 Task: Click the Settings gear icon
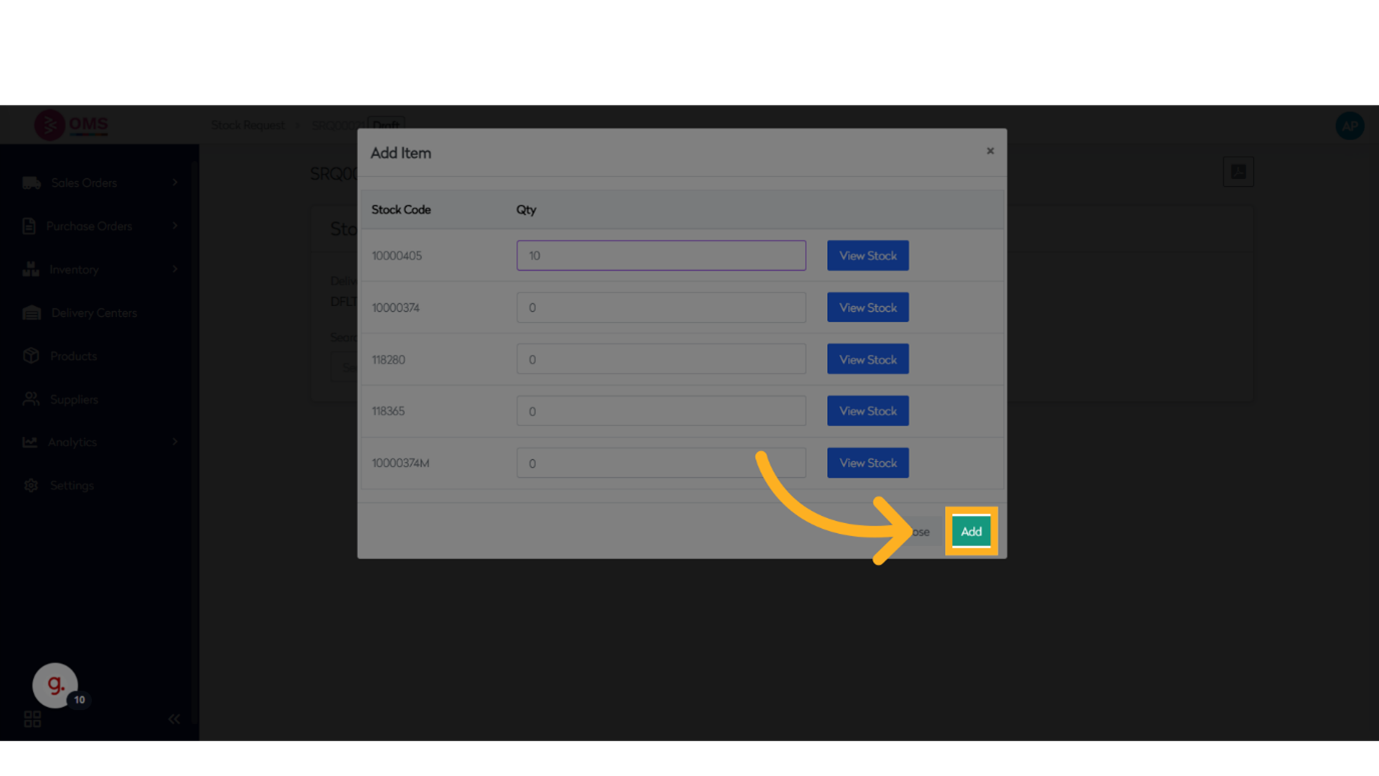tap(31, 485)
